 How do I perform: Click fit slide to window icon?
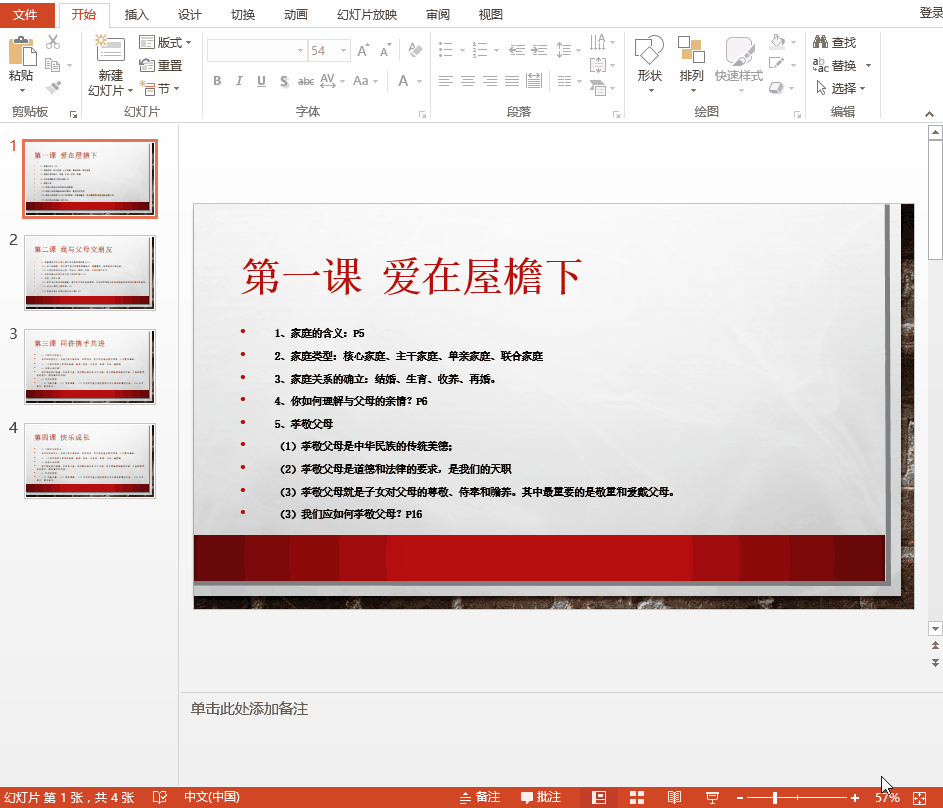[x=920, y=797]
